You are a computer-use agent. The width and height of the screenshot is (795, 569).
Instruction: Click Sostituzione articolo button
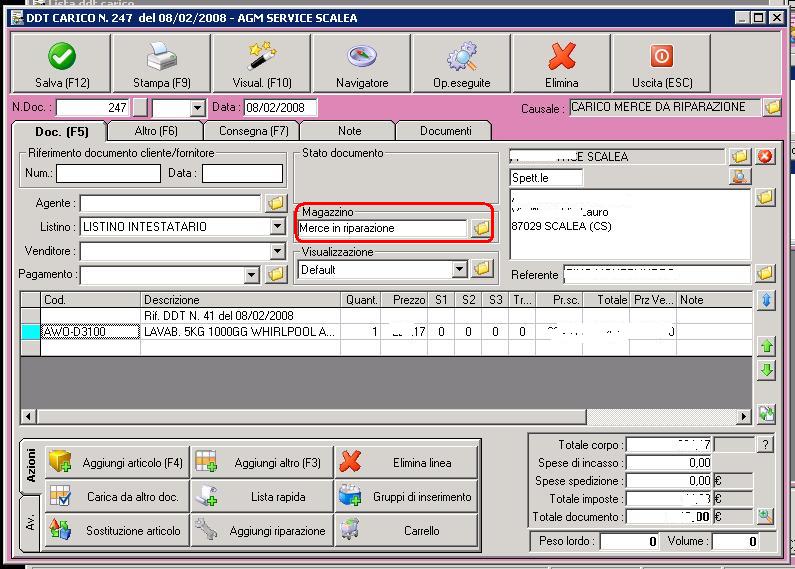click(117, 530)
